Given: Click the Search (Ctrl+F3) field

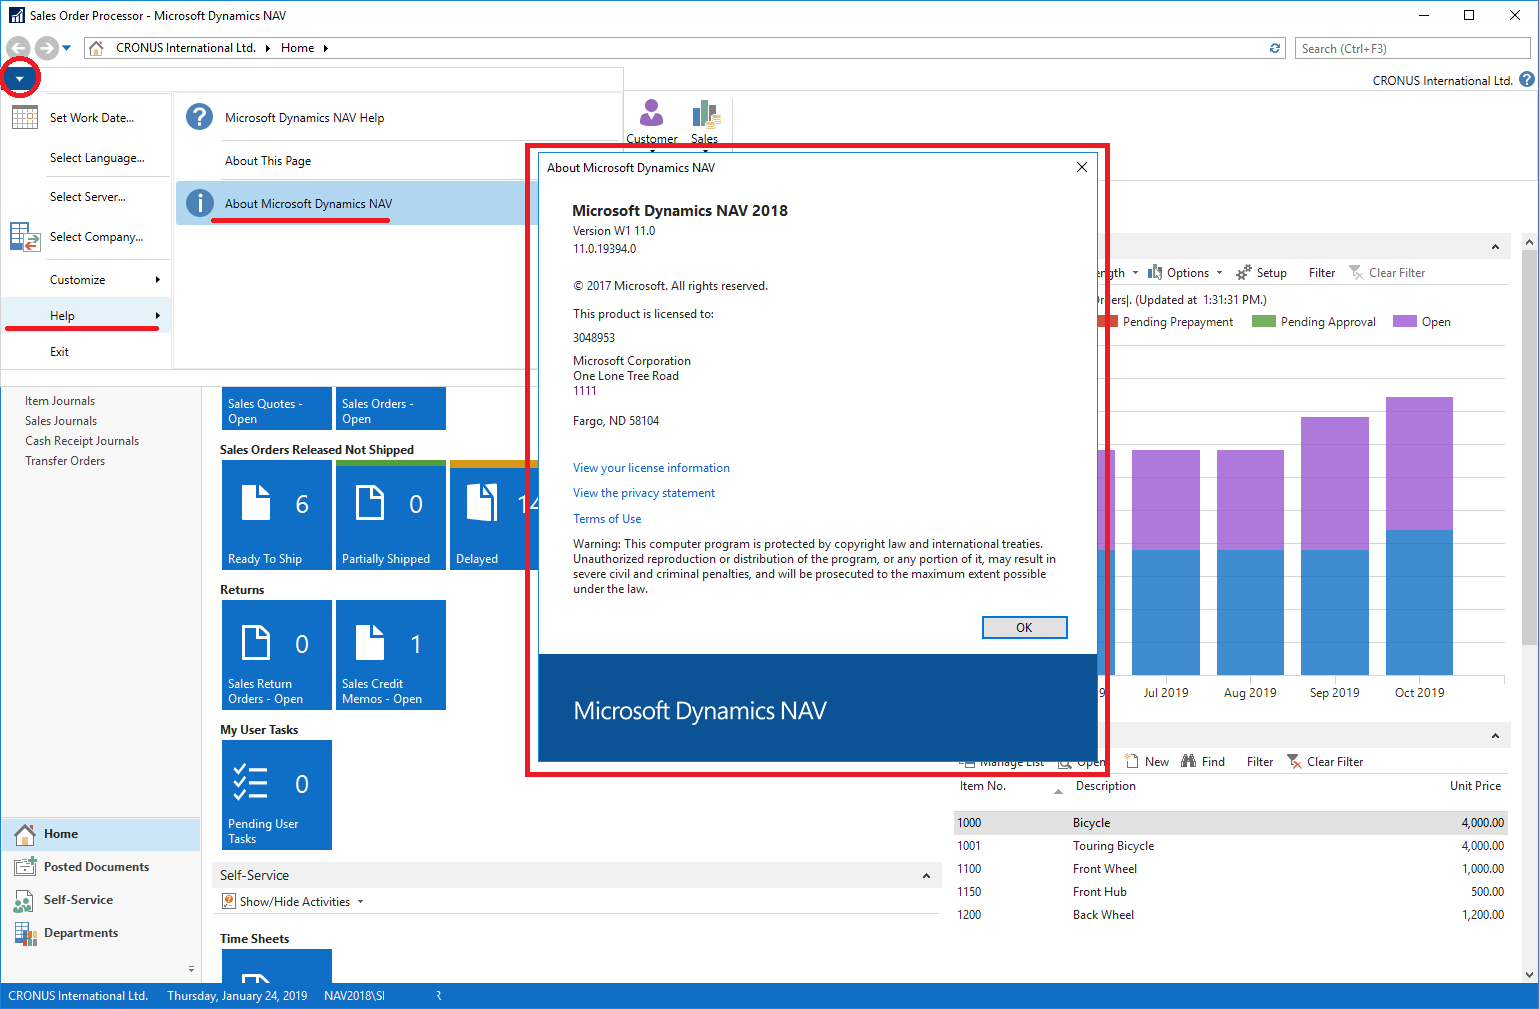Looking at the screenshot, I should [1413, 48].
